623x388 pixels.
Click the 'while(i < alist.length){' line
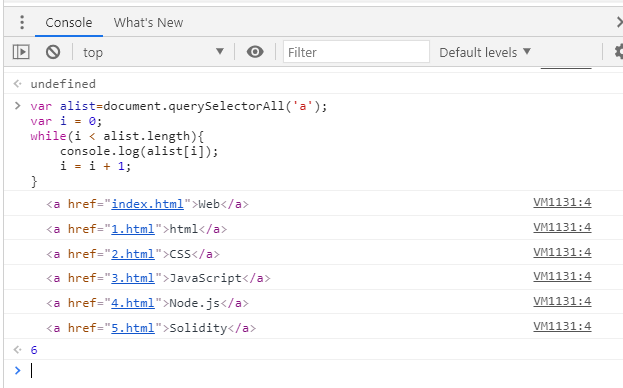tap(117, 136)
